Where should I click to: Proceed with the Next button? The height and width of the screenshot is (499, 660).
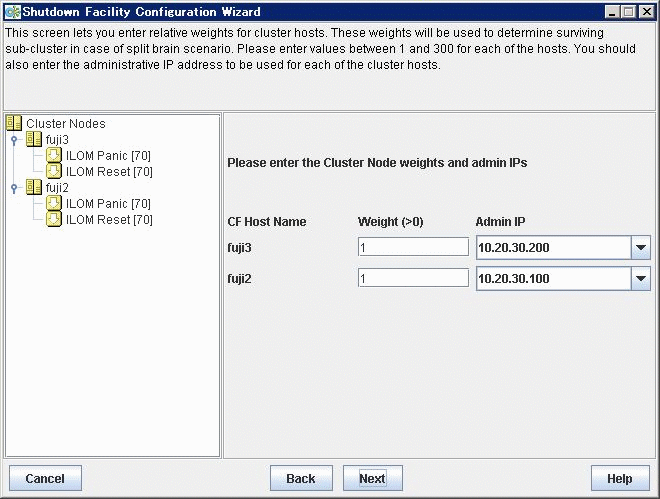[x=373, y=478]
